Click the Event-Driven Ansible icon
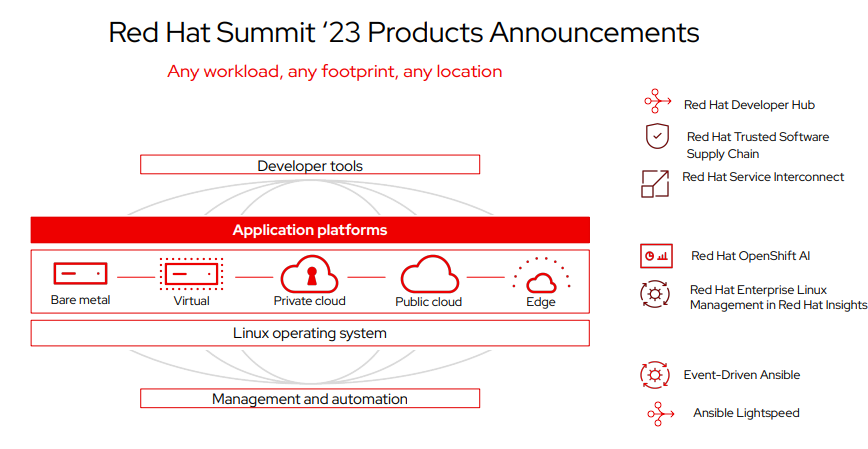 [x=655, y=375]
